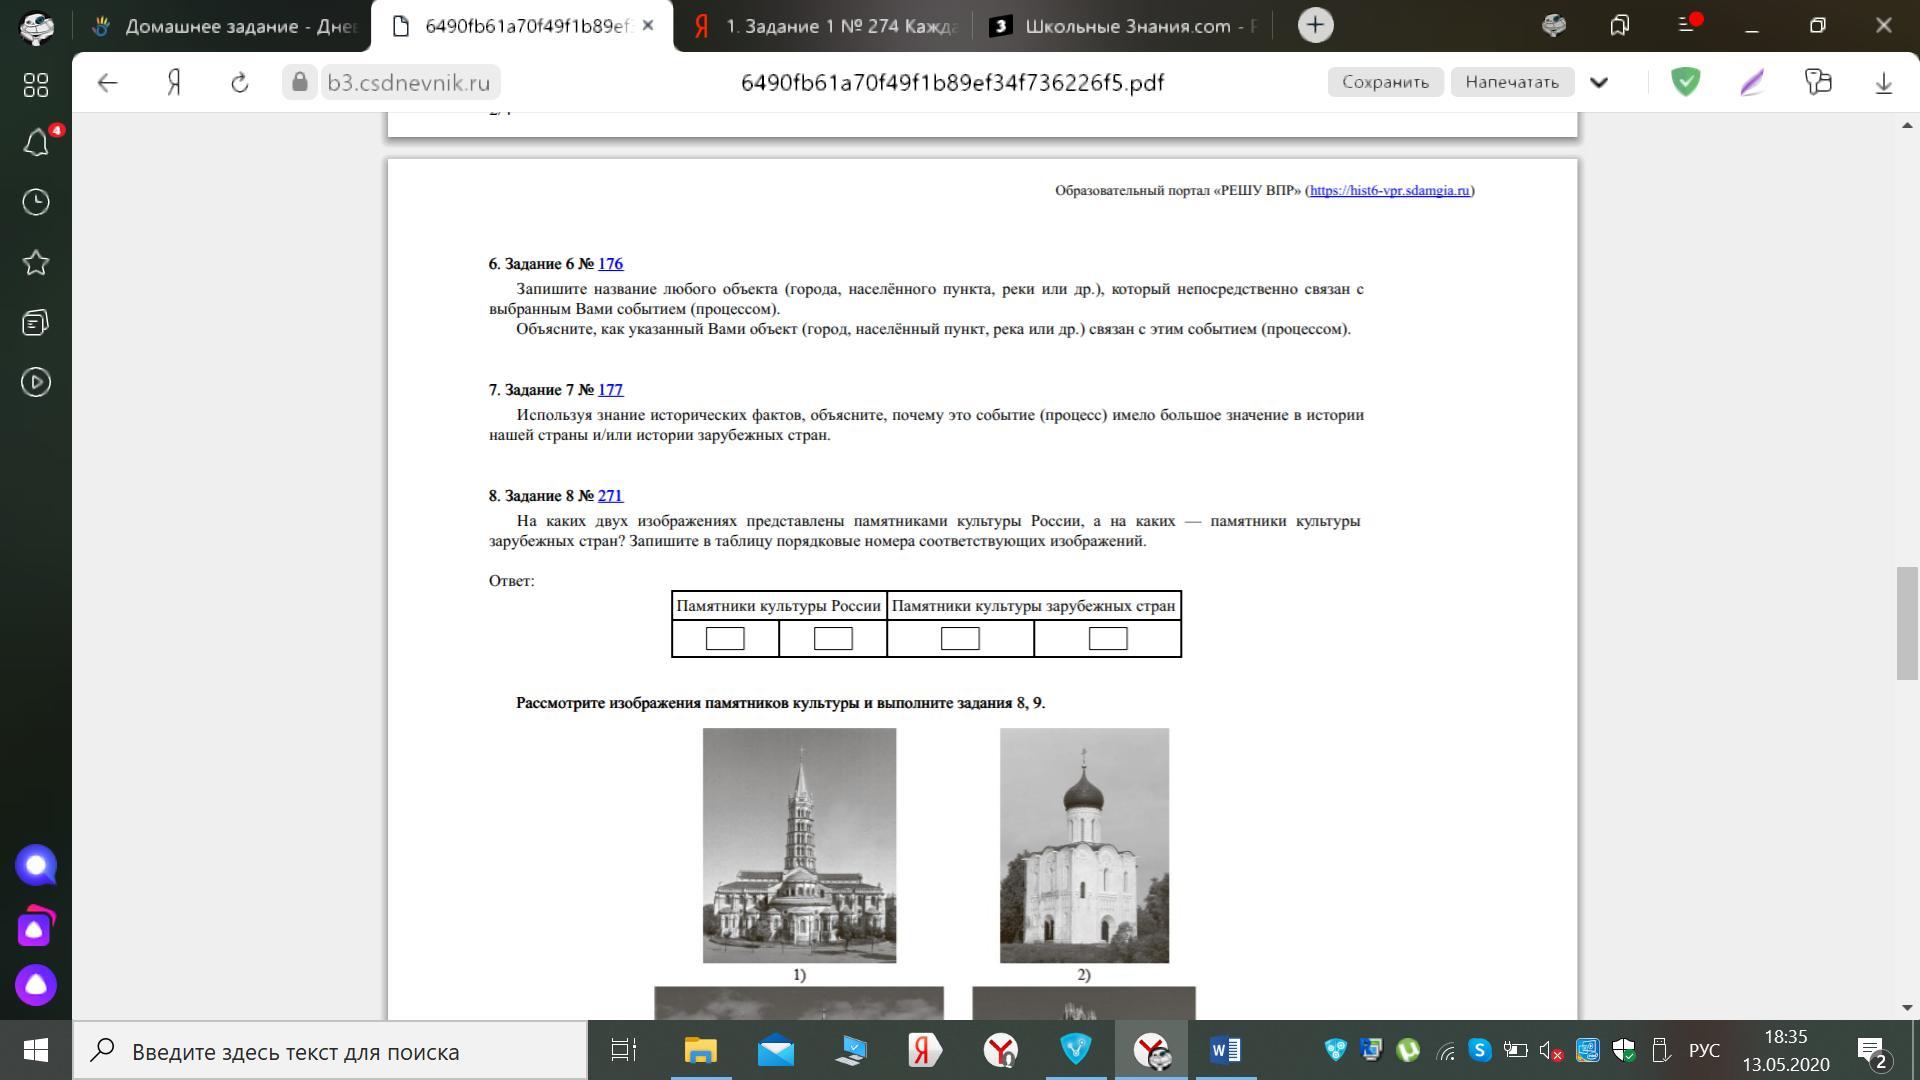Open the clock showing 18:35 13.05.2020
1920x1080 pixels.
[x=1786, y=1050]
